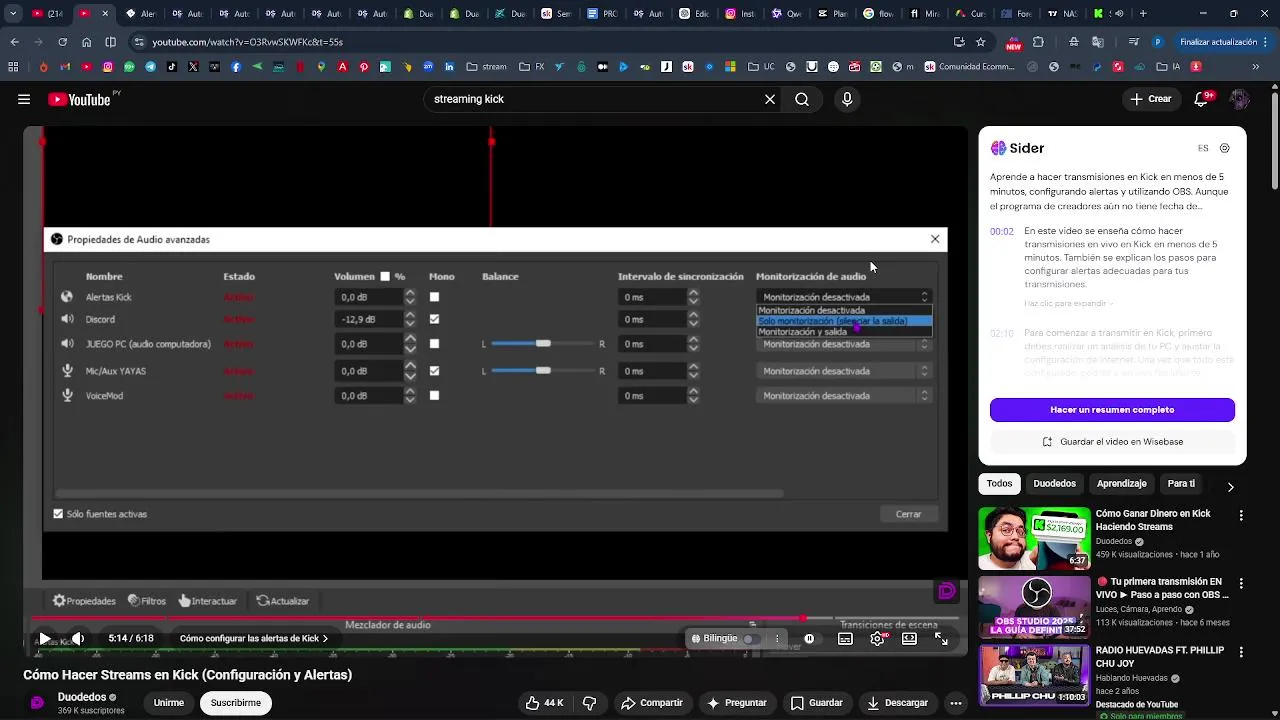
Task: Start voice search with microphone
Action: 847,99
